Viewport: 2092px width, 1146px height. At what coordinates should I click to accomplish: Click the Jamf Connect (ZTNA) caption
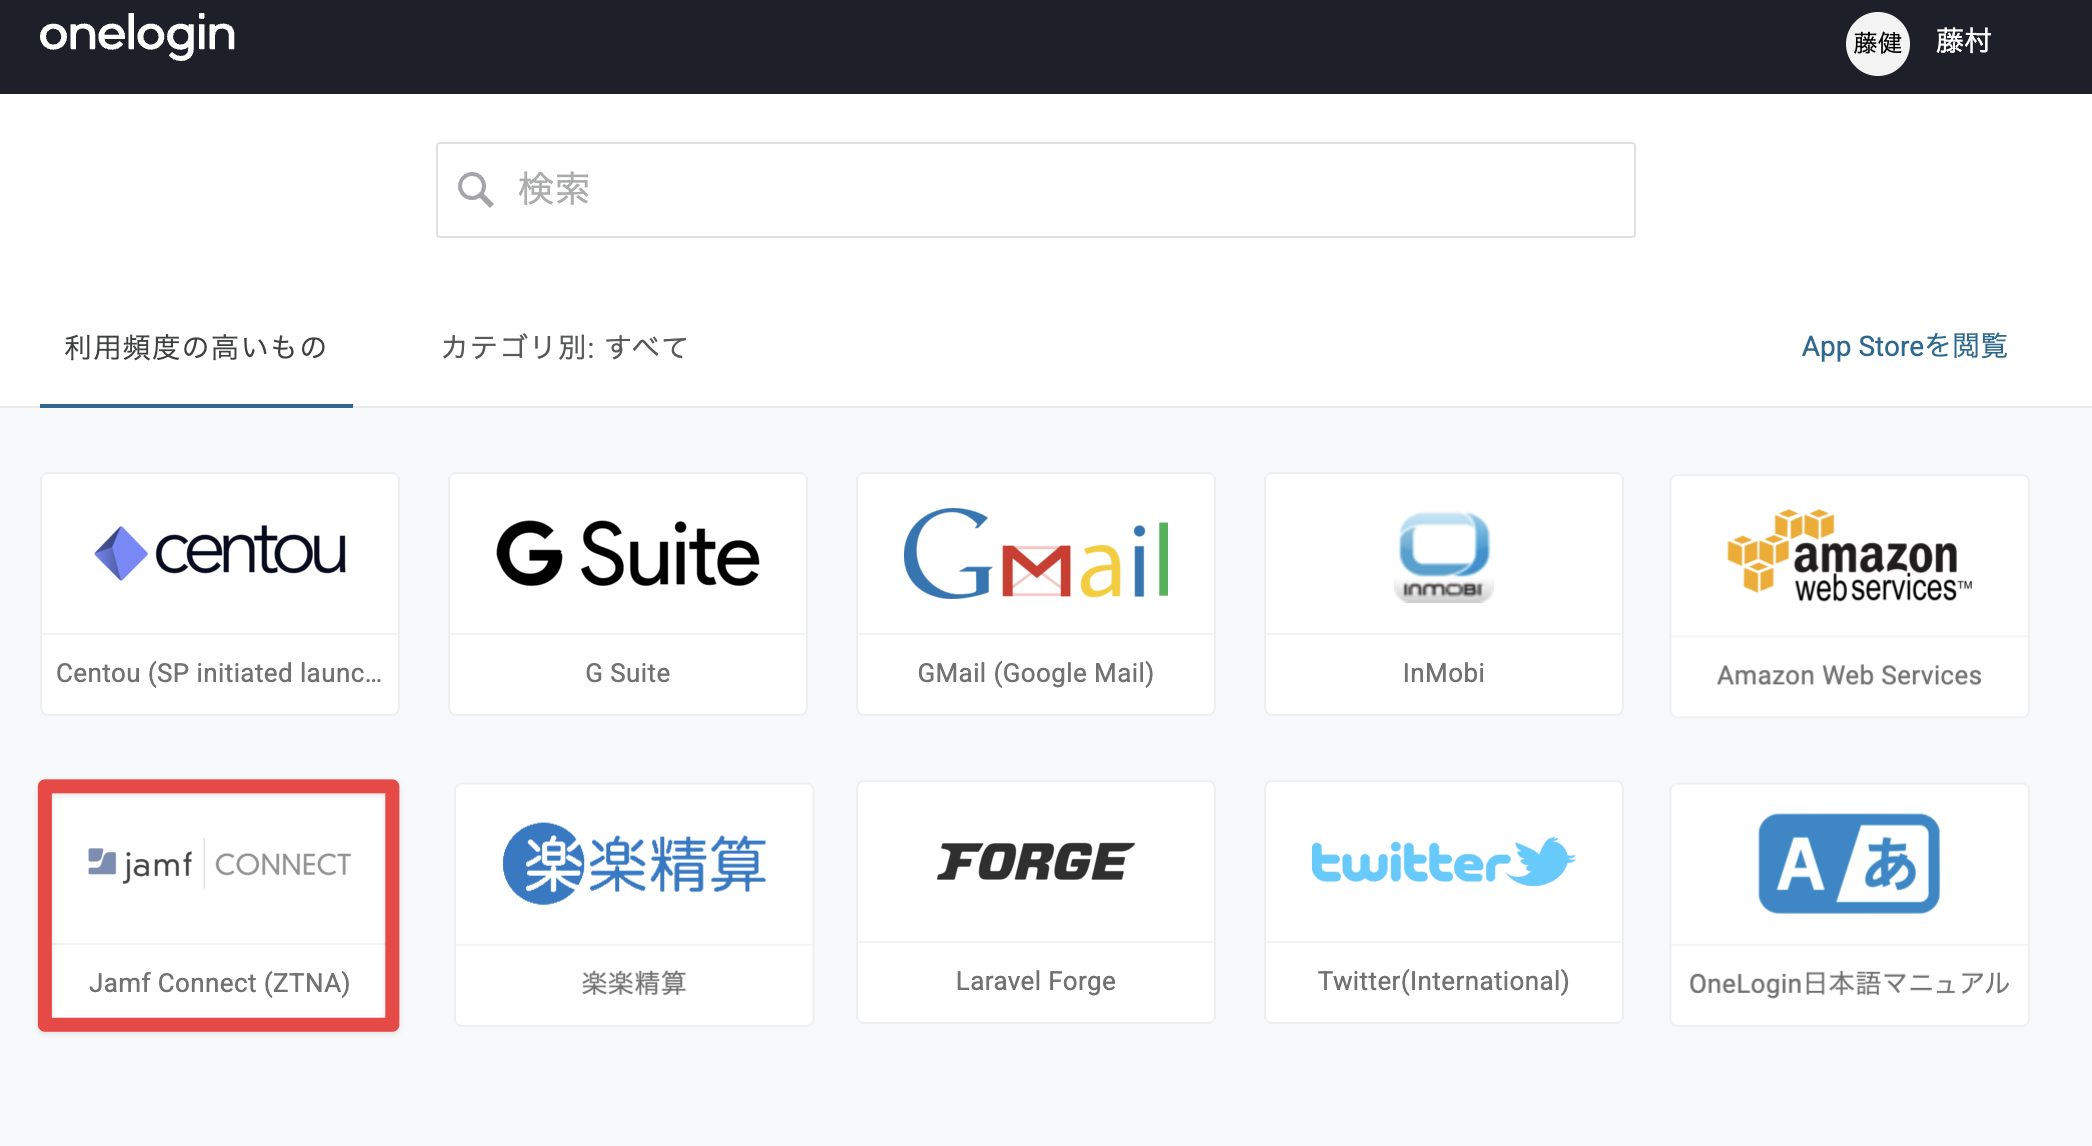point(219,983)
